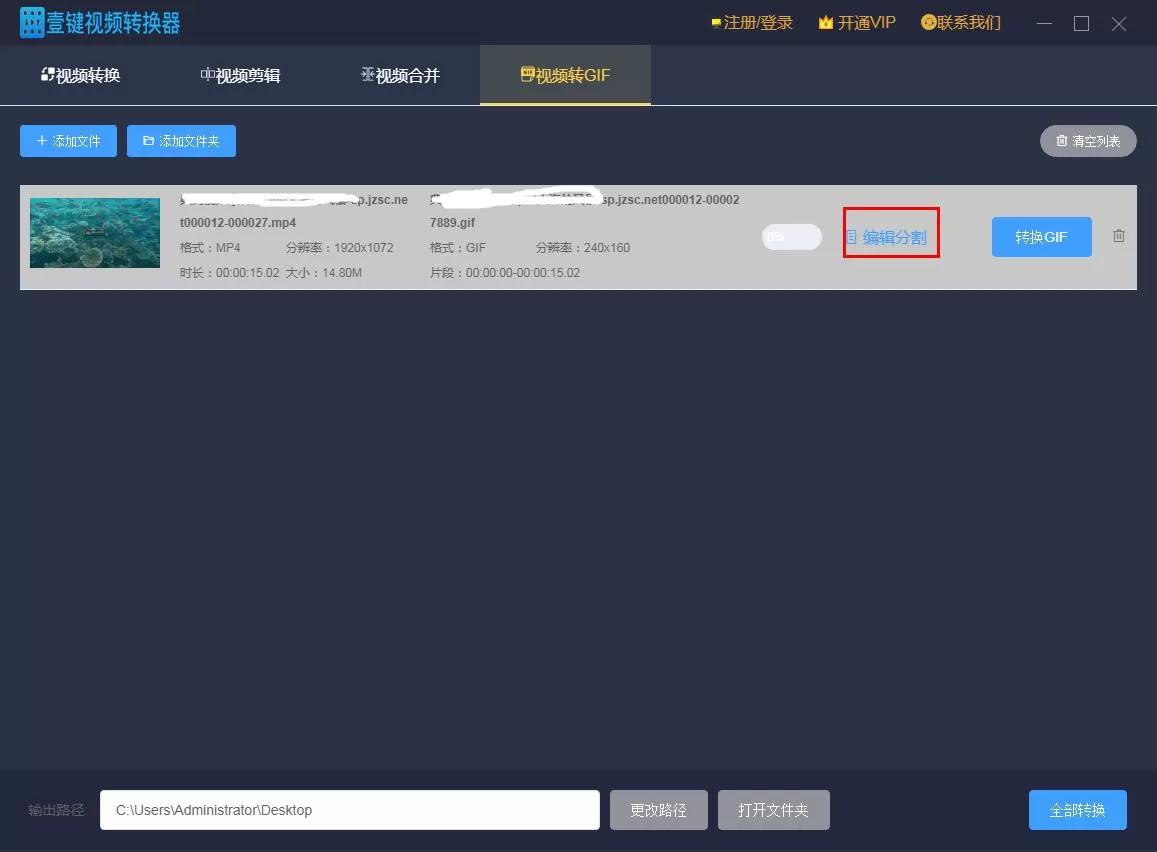Click the 壹键视频转换器 app logo icon
This screenshot has height=852, width=1157.
tap(32, 23)
